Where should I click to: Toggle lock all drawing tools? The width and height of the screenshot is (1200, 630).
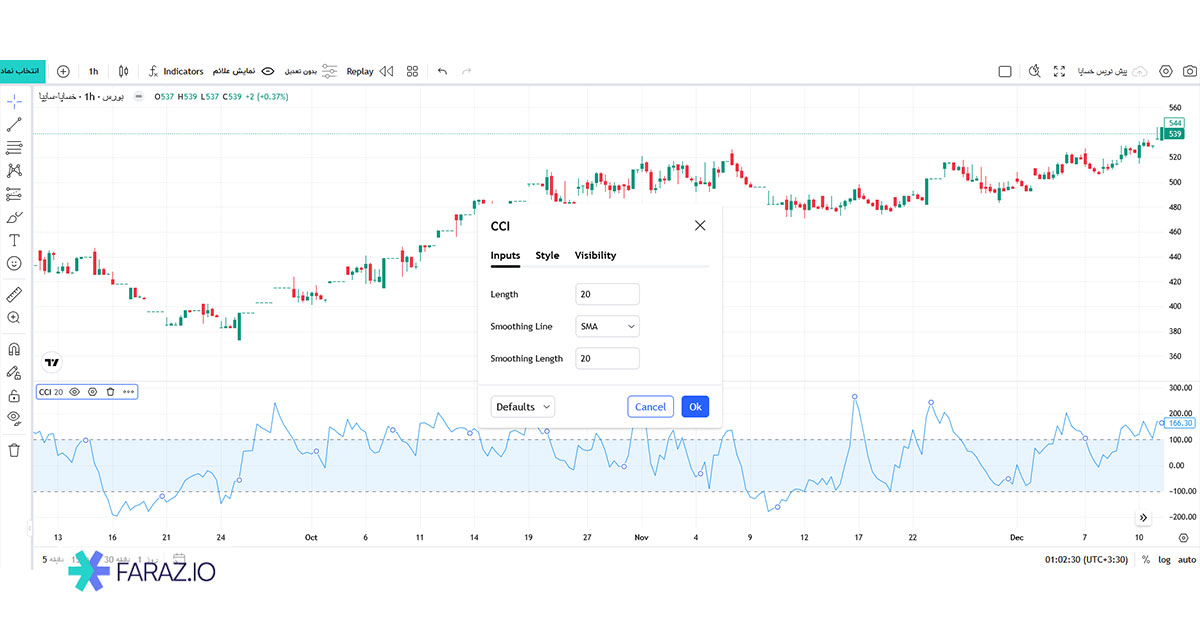coord(14,395)
